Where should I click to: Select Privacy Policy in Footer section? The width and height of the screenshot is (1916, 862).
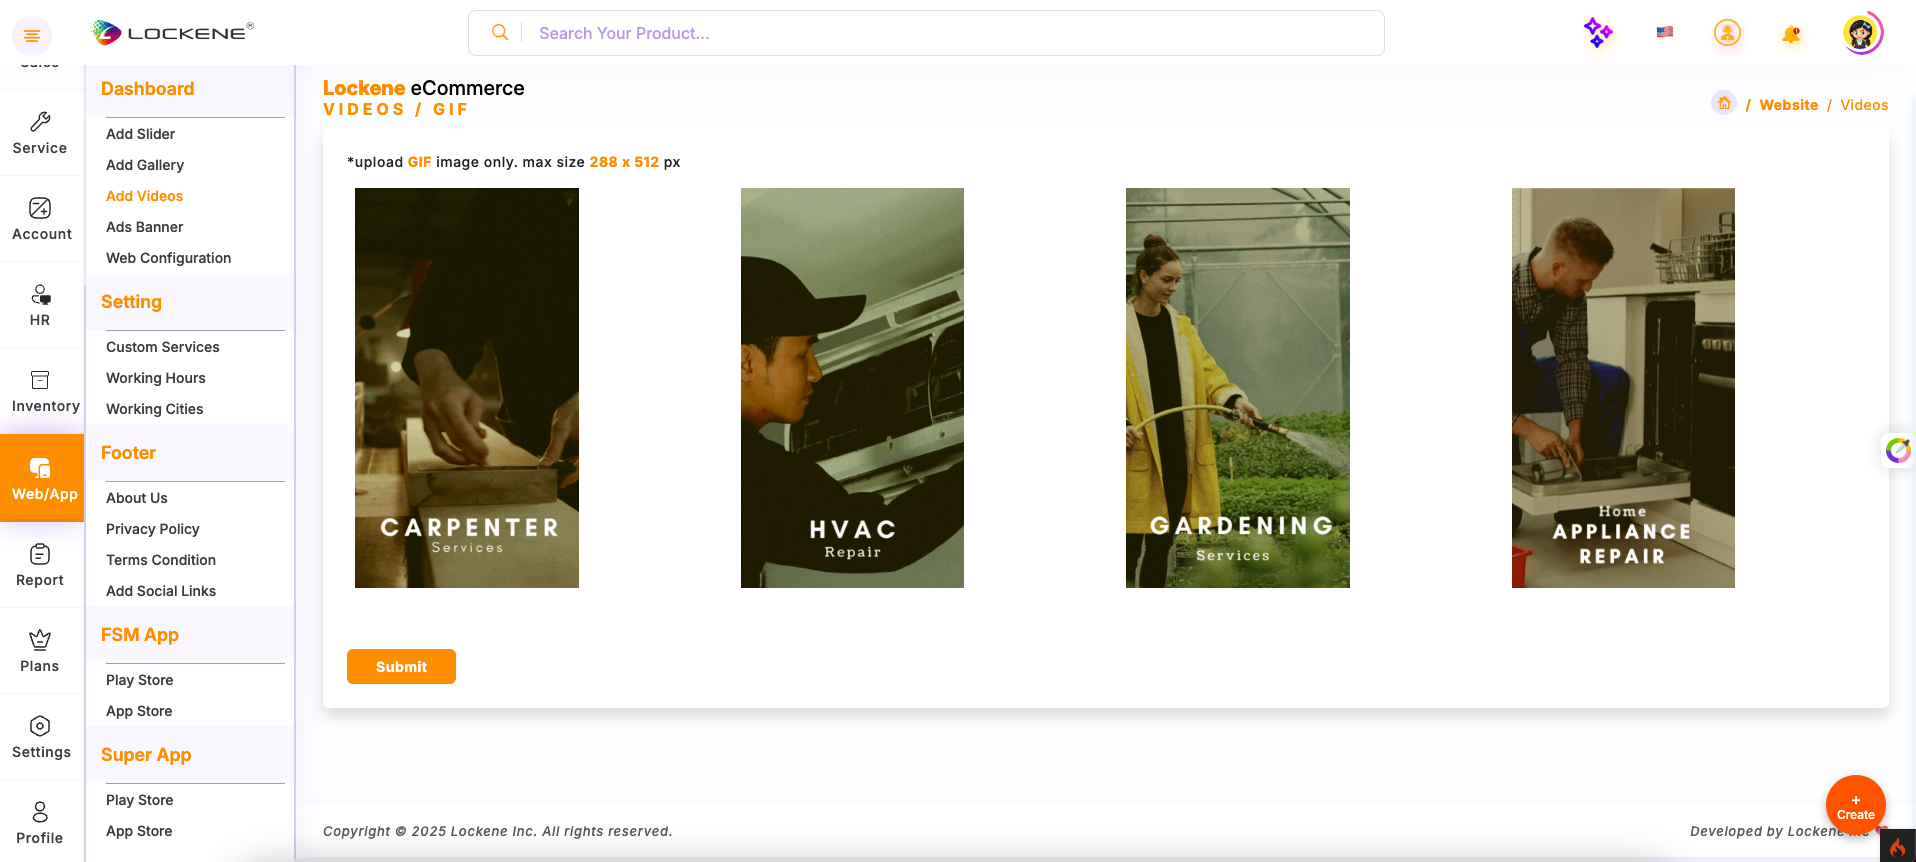click(x=152, y=529)
